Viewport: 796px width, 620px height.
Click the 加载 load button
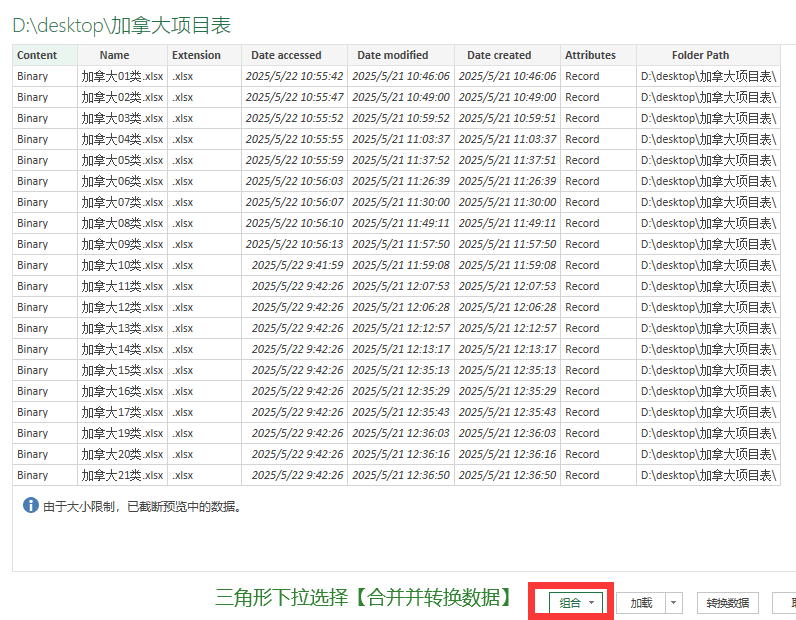[641, 603]
